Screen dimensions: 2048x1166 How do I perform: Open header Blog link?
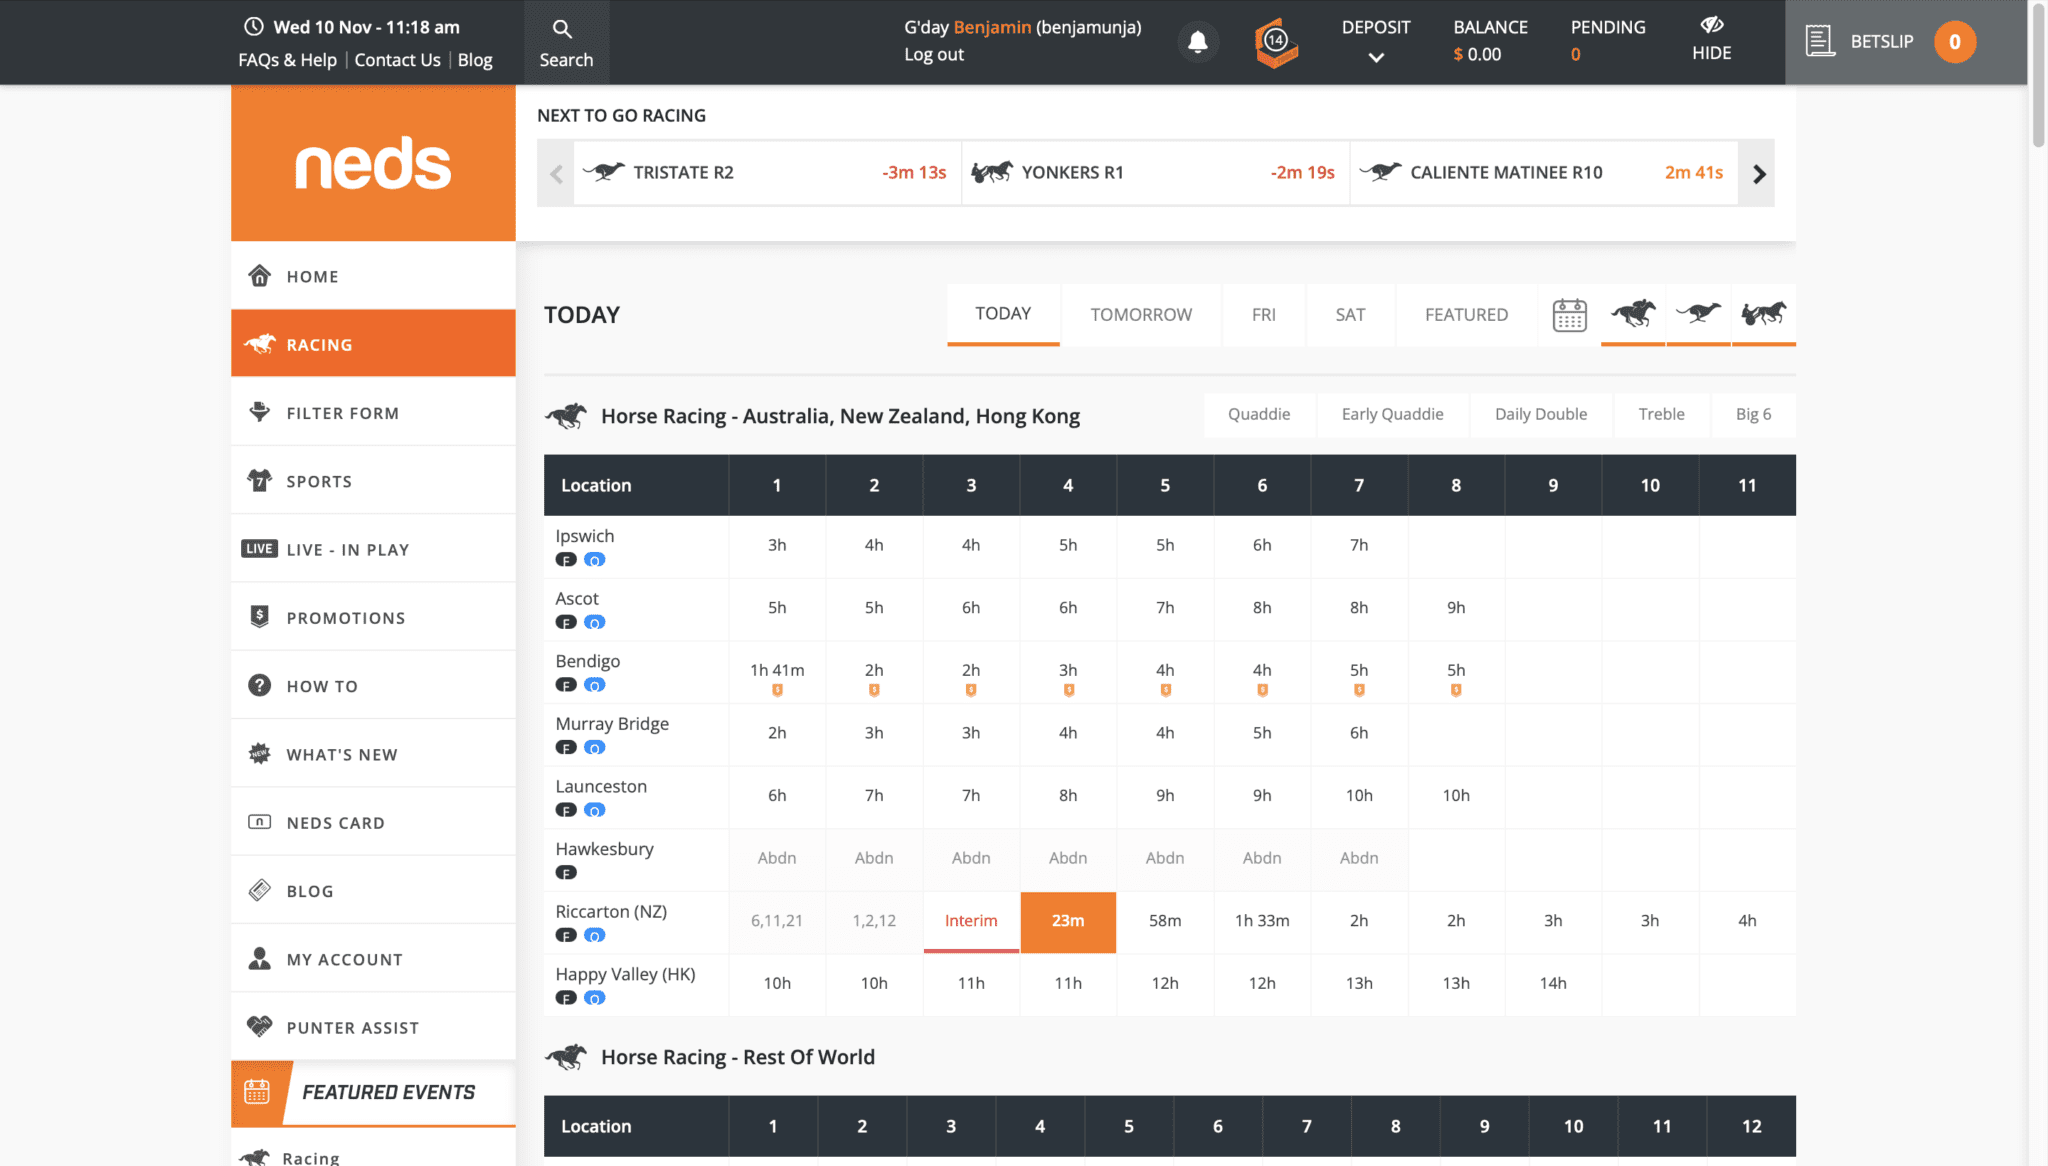[475, 60]
